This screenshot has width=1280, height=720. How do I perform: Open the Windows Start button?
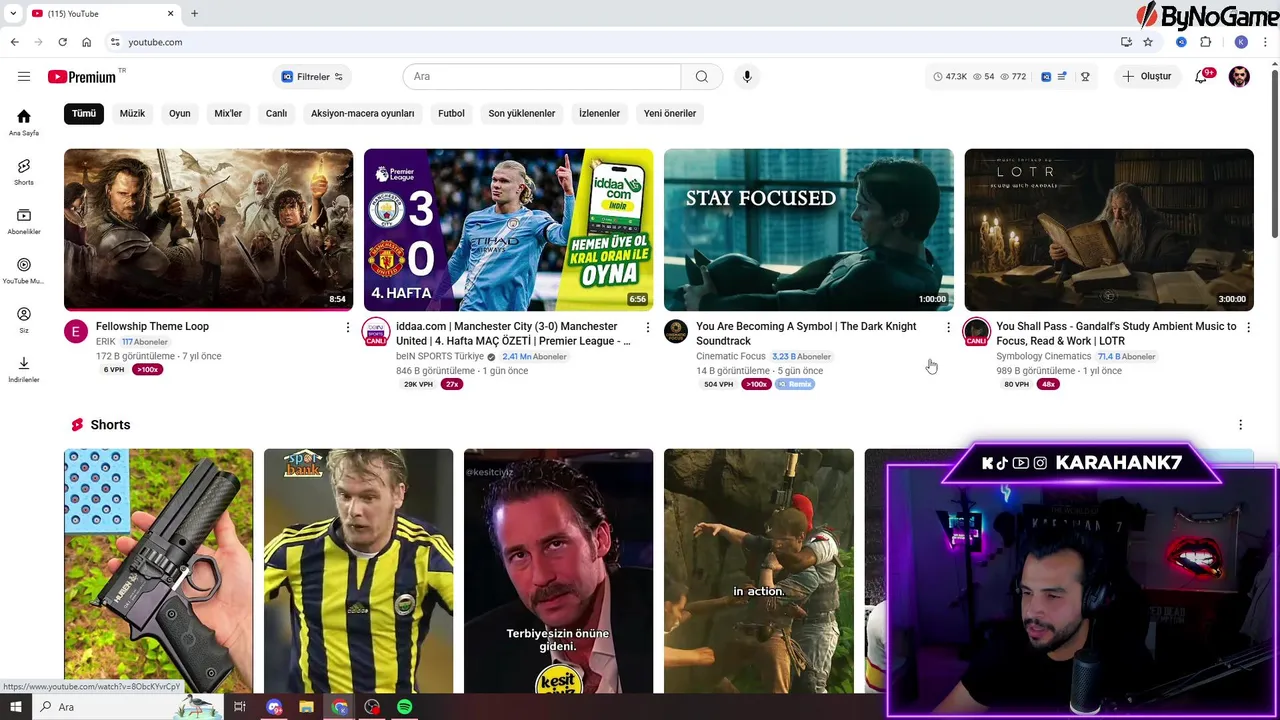click(15, 707)
